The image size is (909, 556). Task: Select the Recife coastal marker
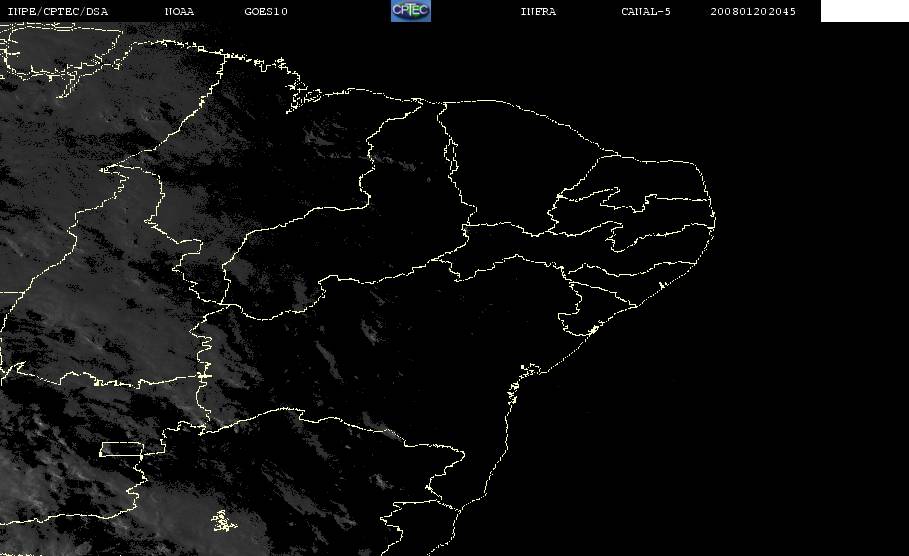point(661,286)
